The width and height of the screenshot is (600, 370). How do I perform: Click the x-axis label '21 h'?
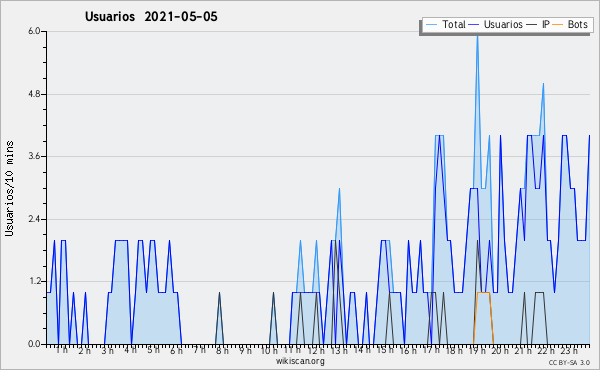[x=523, y=350]
